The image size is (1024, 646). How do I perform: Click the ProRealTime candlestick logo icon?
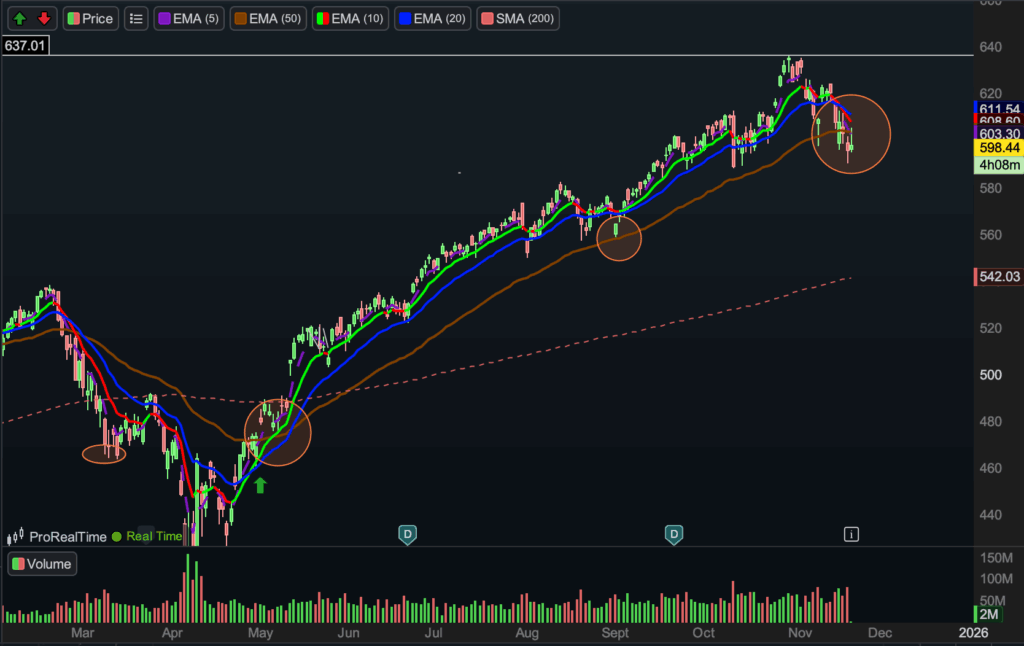pos(18,537)
